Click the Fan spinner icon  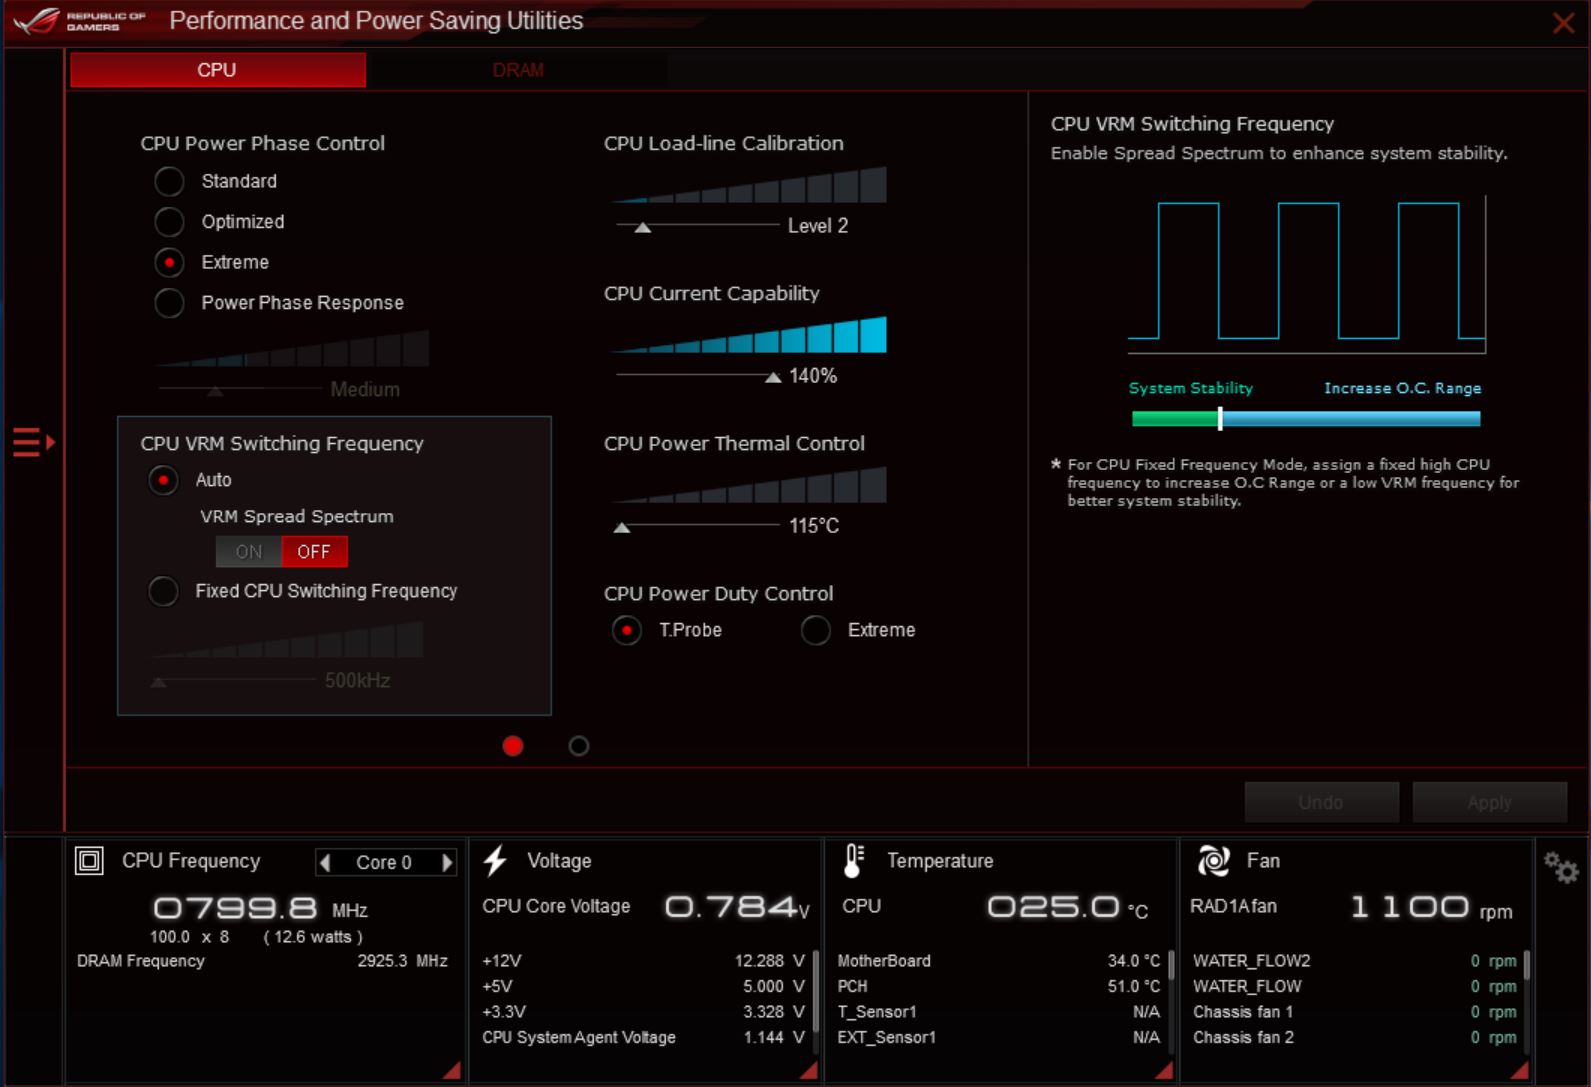(x=1213, y=860)
